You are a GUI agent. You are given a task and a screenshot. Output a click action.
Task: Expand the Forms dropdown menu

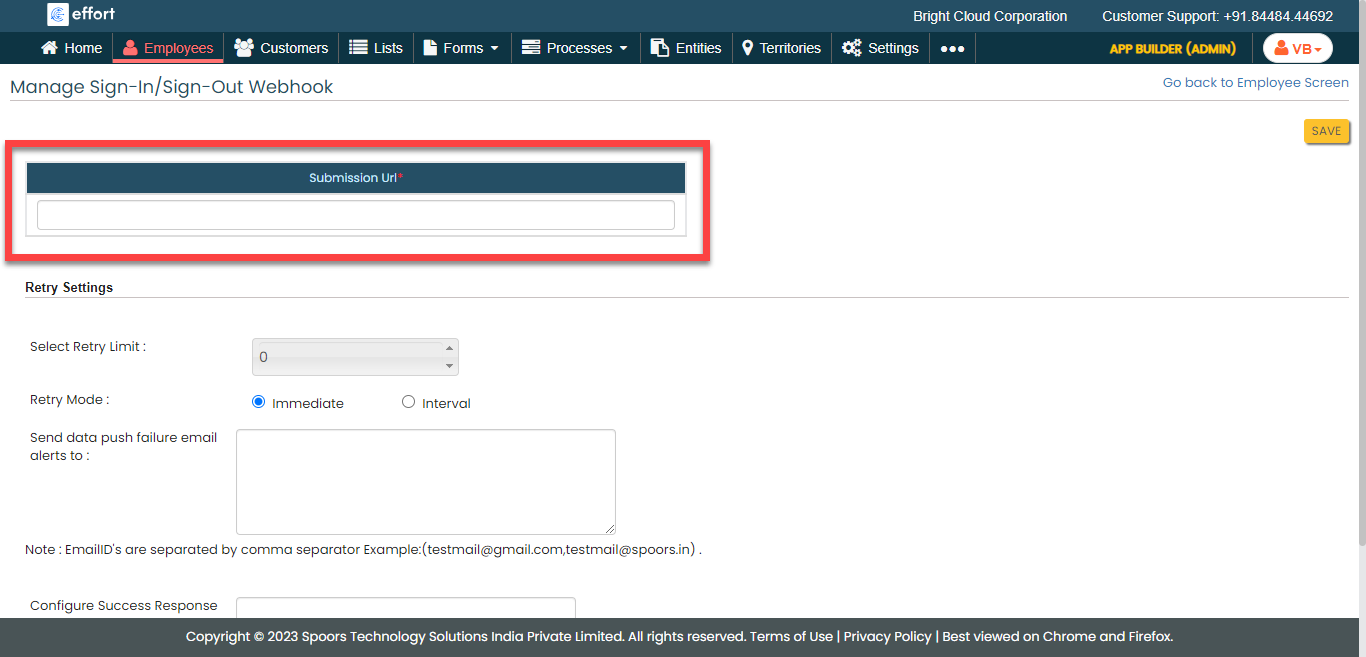coord(461,48)
